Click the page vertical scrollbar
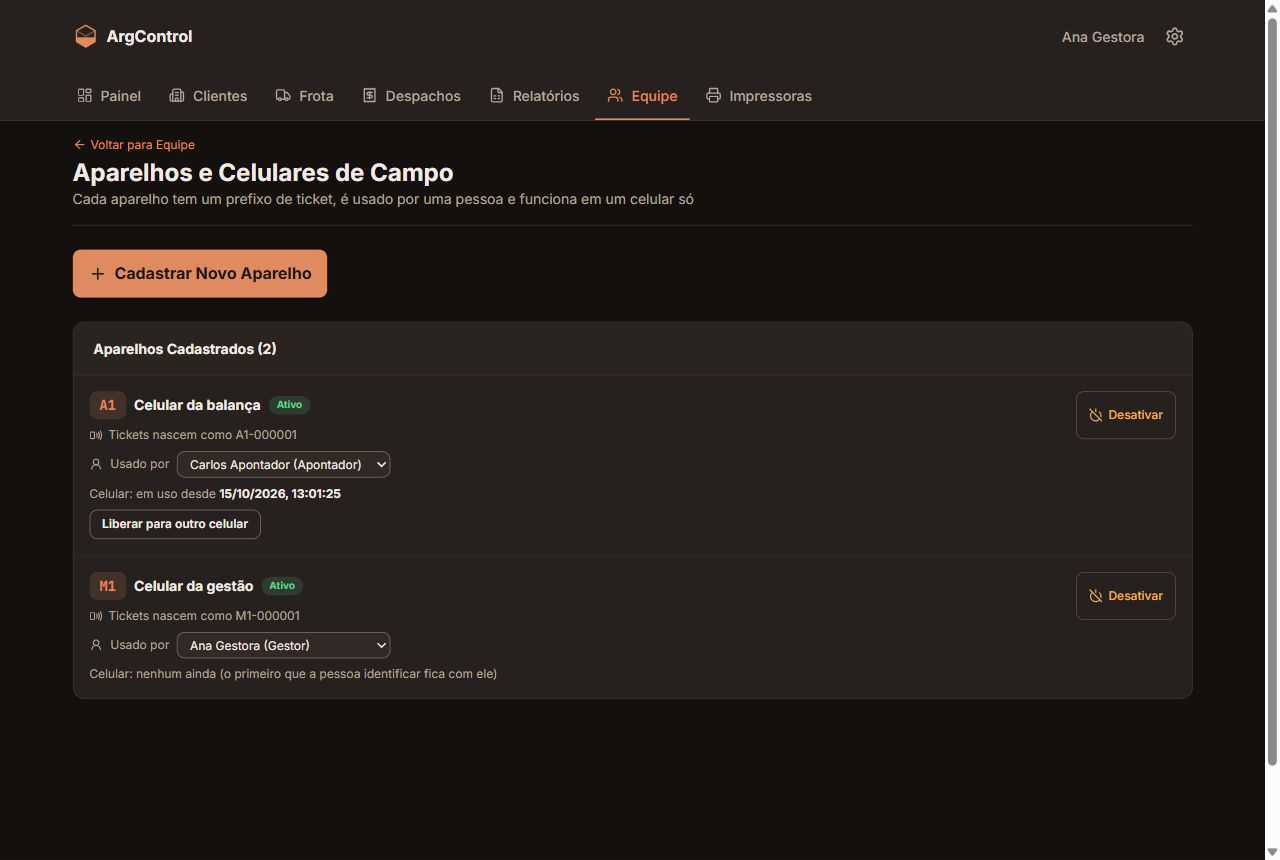The width and height of the screenshot is (1280, 860). click(x=1273, y=390)
